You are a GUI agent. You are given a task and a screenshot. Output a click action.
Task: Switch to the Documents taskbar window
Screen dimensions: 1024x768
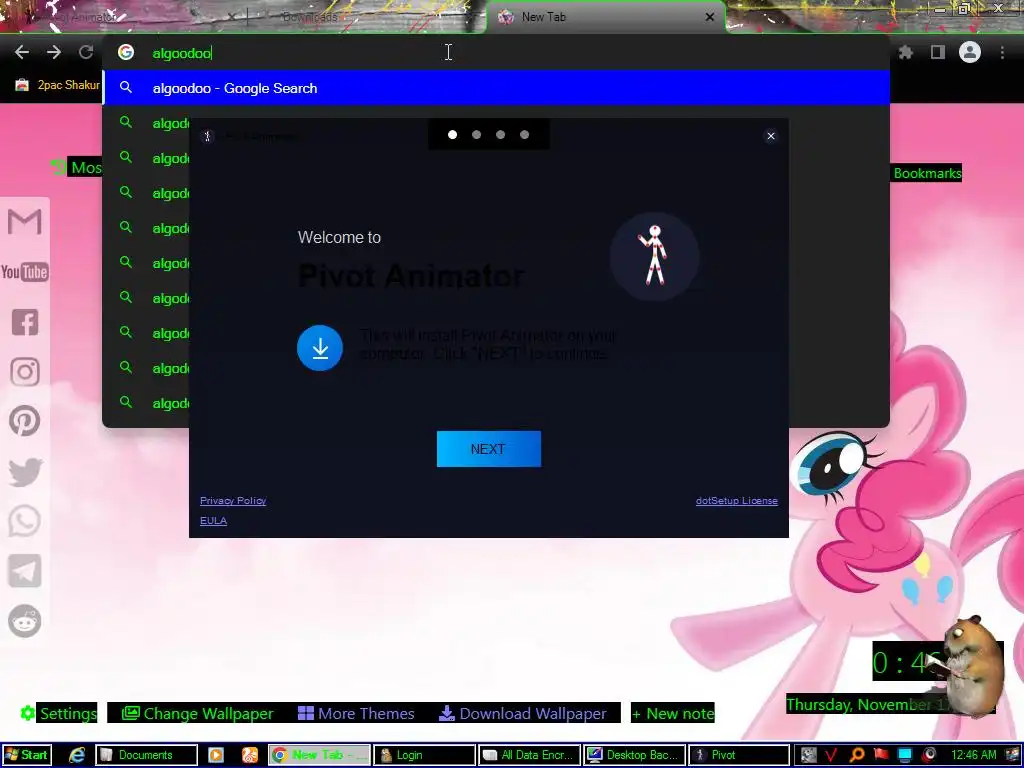point(147,755)
